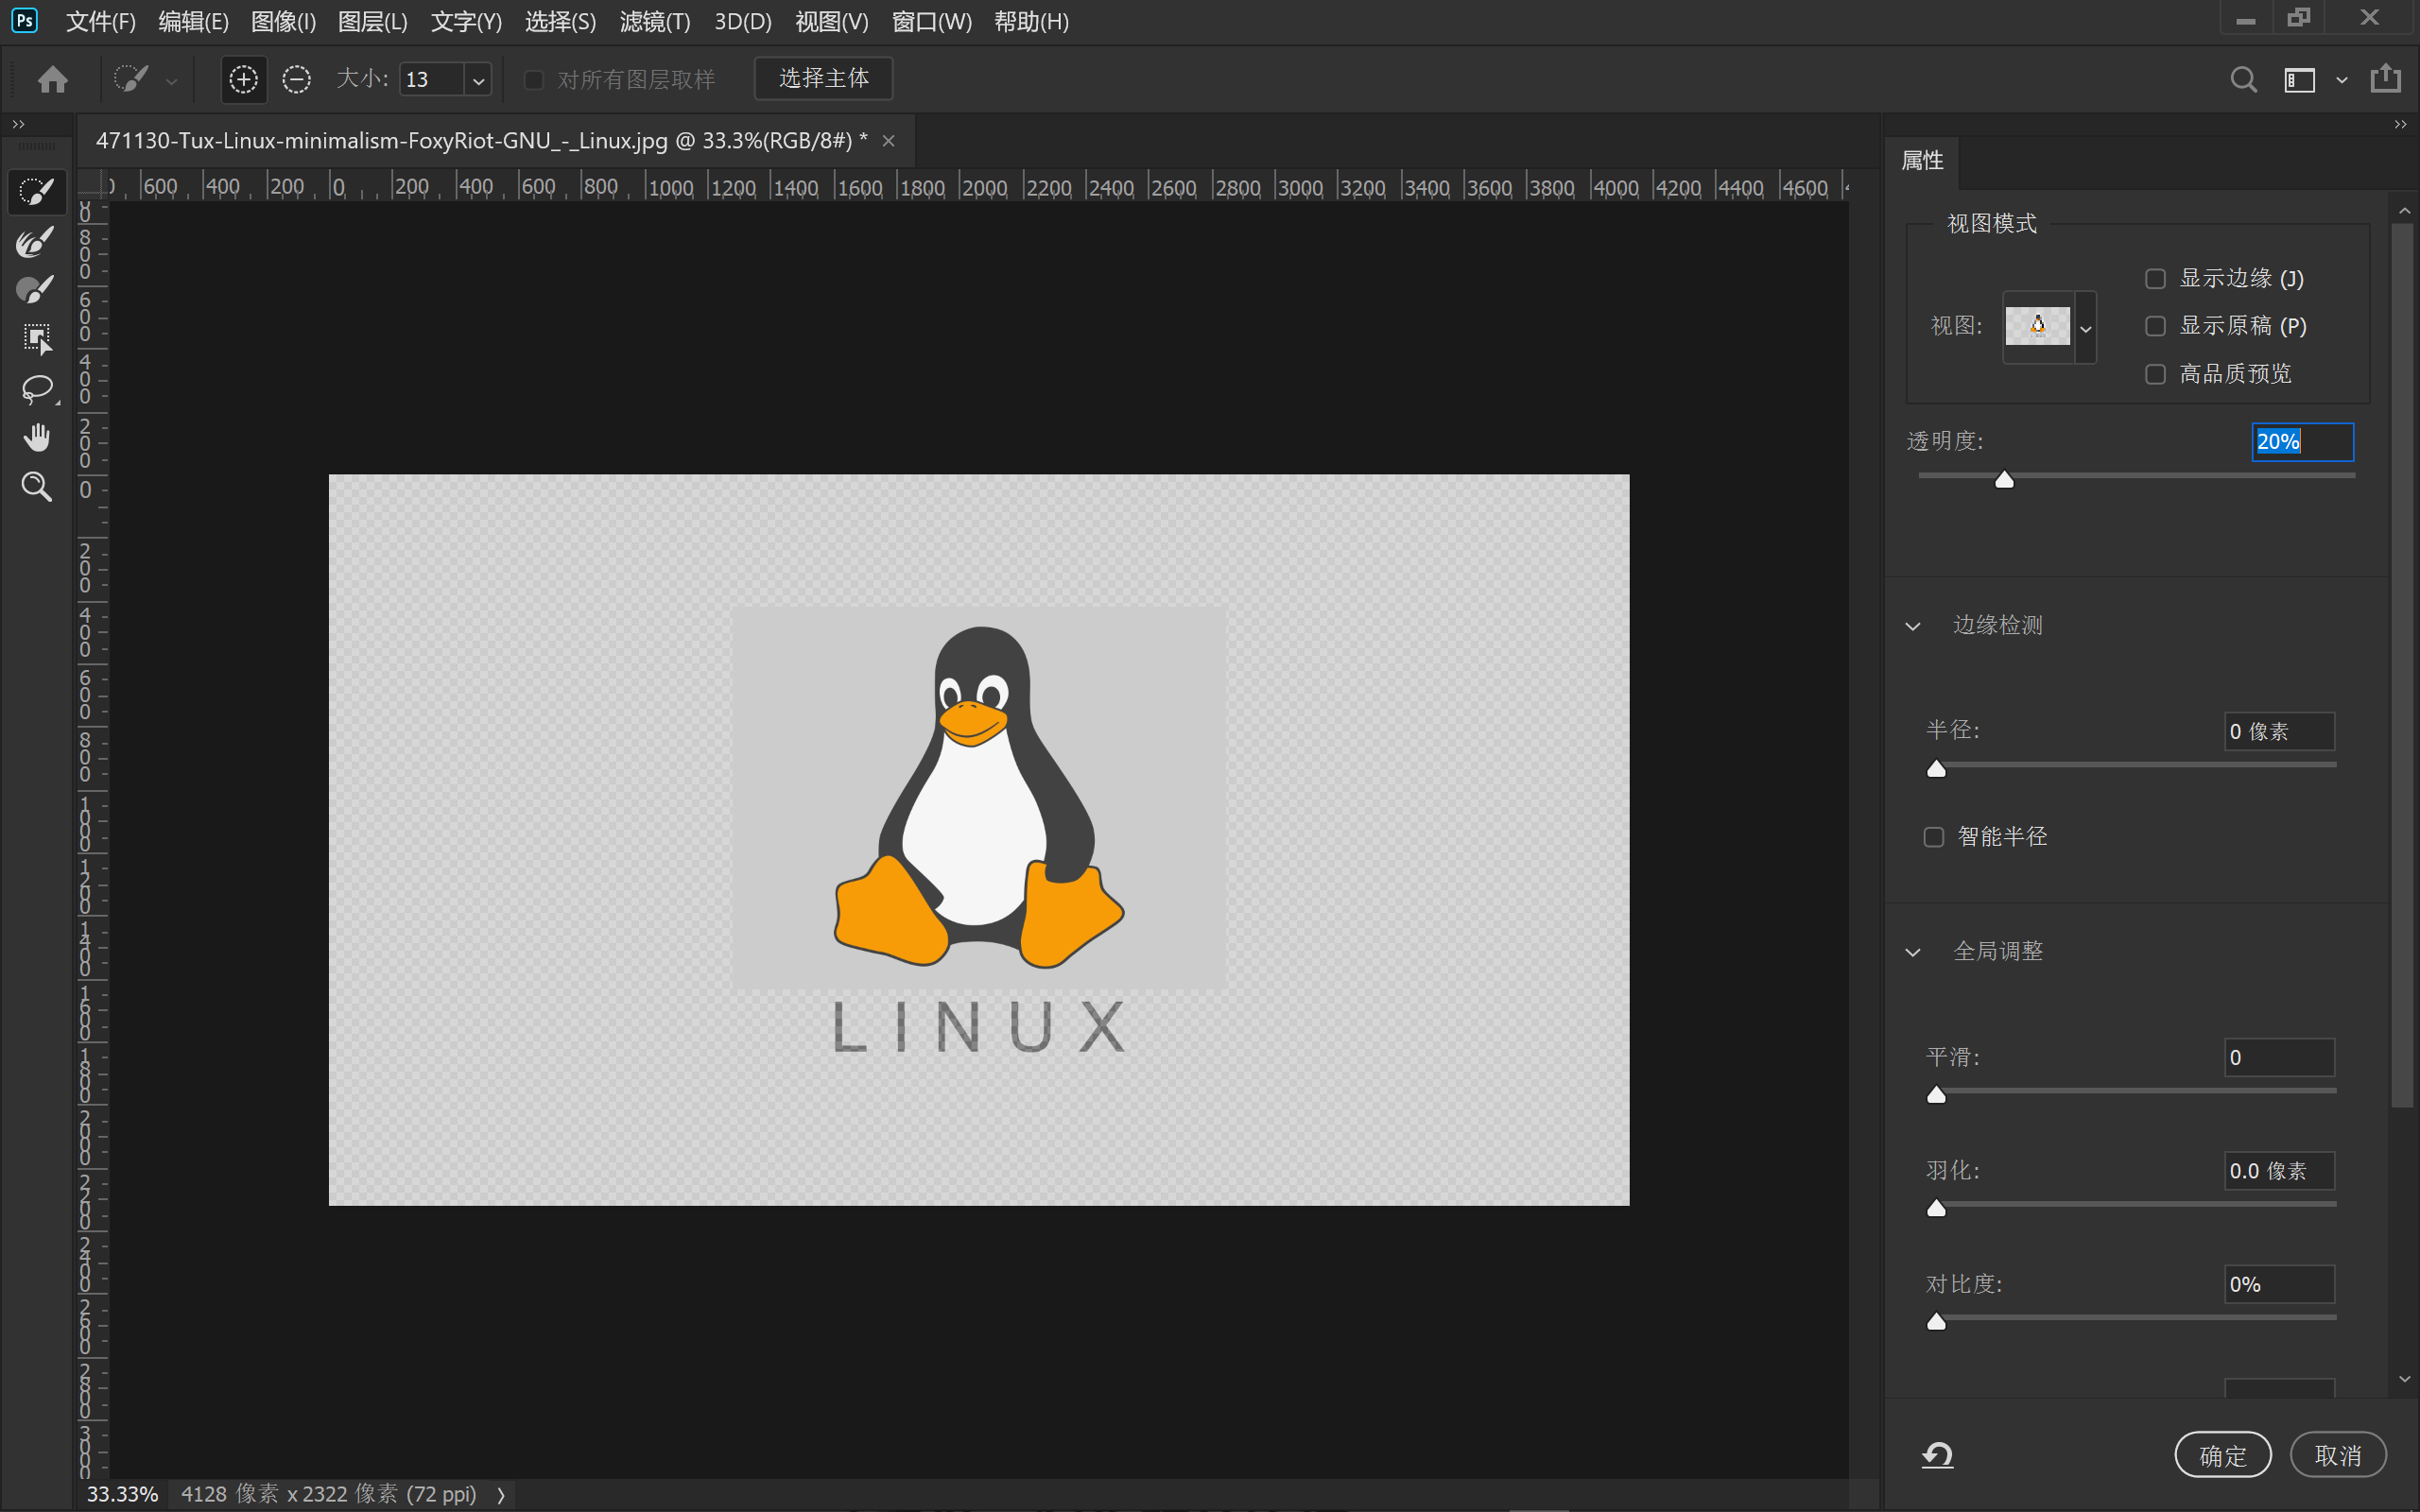Click the Tux penguin view thumbnail
2420x1512 pixels.
2038,327
